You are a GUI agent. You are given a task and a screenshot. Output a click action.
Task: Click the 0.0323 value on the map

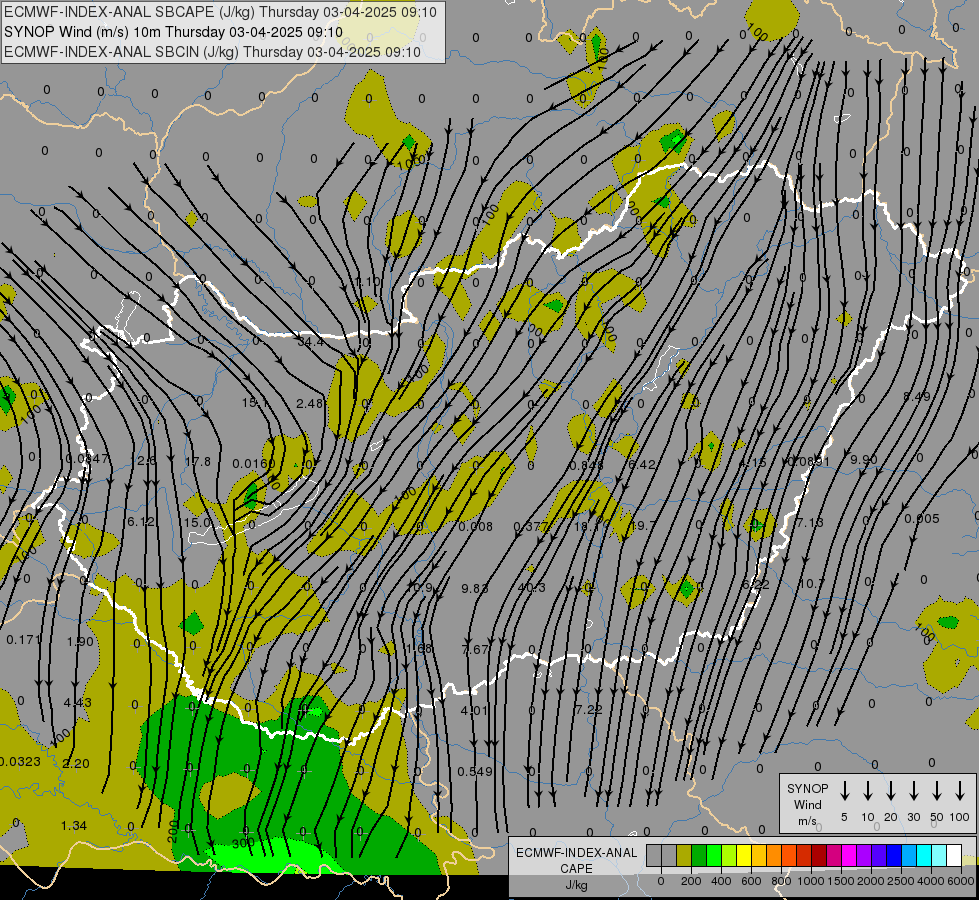point(20,762)
